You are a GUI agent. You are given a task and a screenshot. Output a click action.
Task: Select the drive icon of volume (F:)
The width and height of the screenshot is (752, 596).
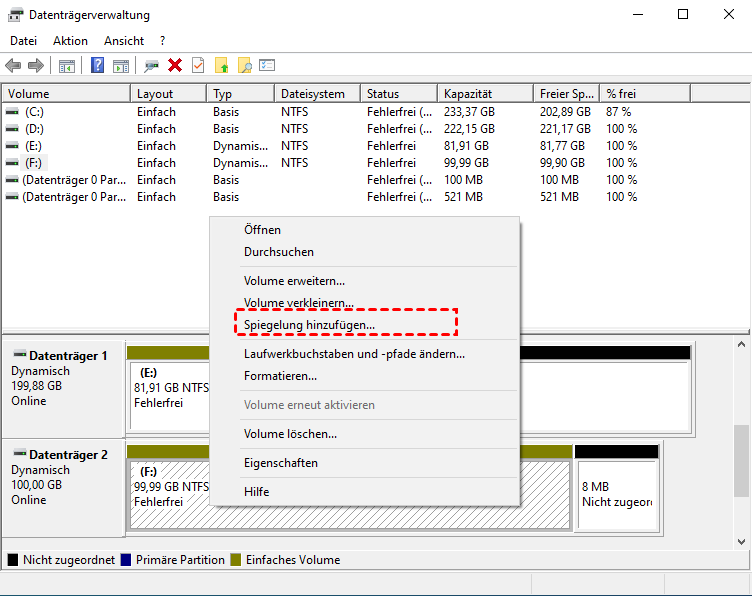[12, 163]
